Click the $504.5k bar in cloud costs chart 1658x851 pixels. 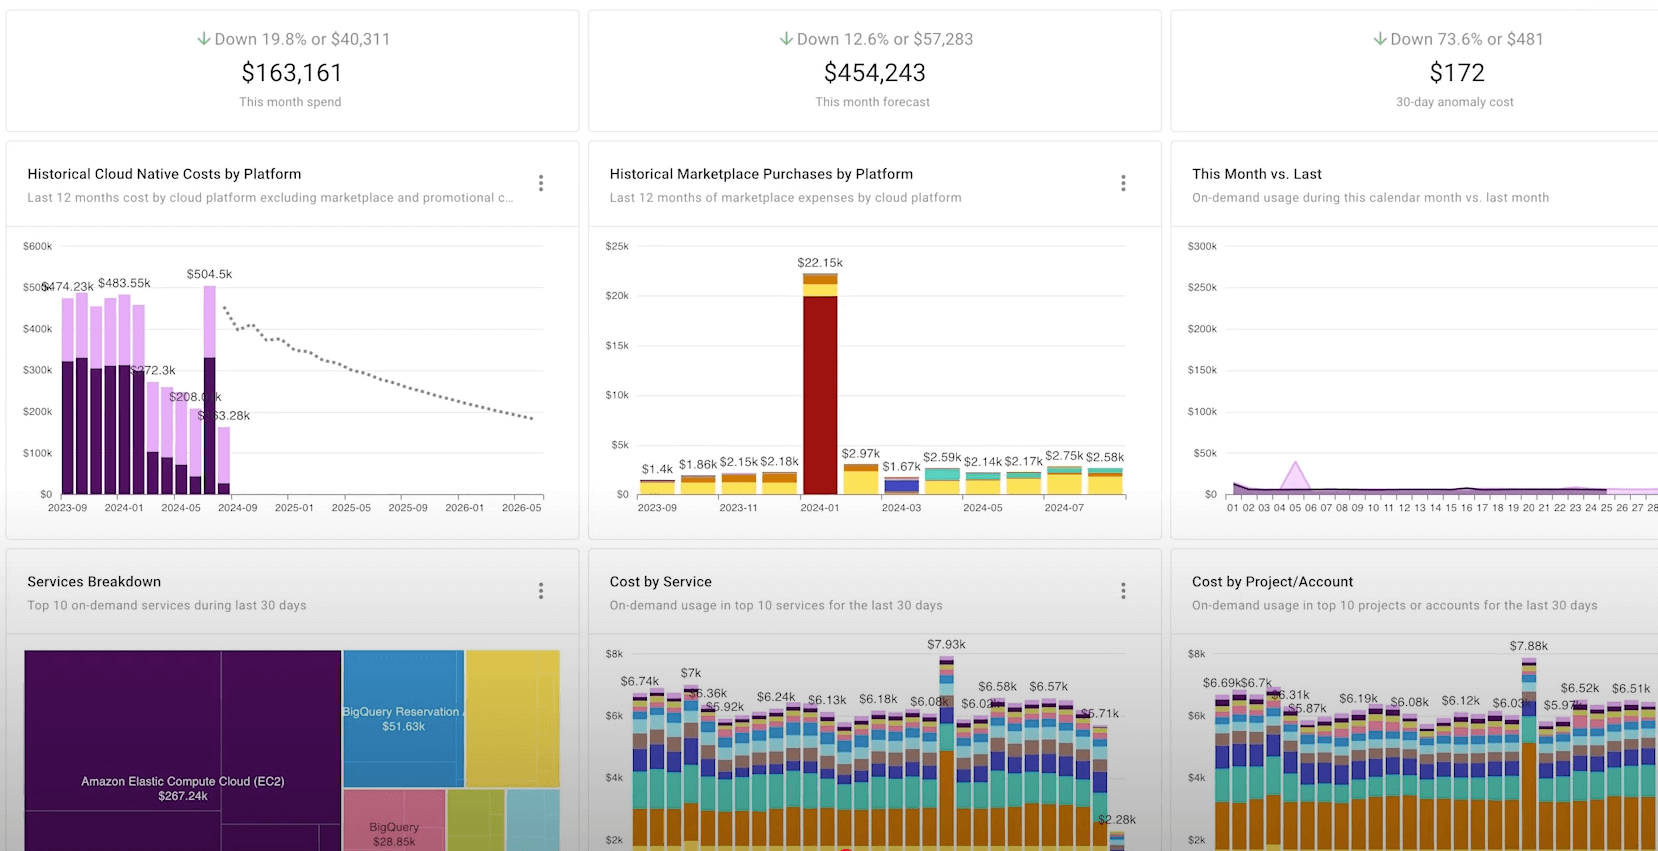(210, 390)
